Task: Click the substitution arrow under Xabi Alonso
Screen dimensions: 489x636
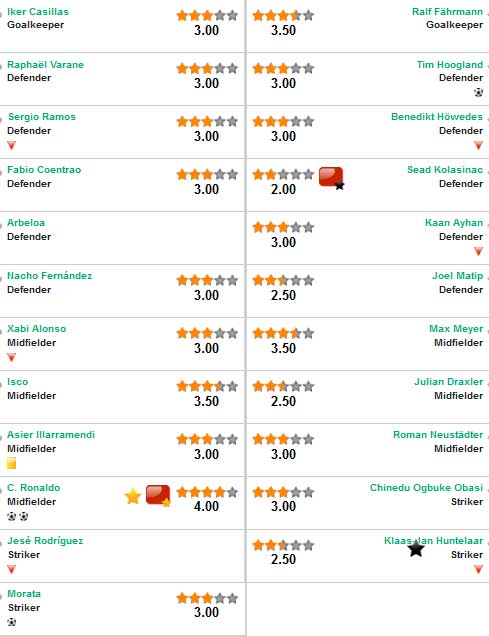Action: pyautogui.click(x=11, y=357)
